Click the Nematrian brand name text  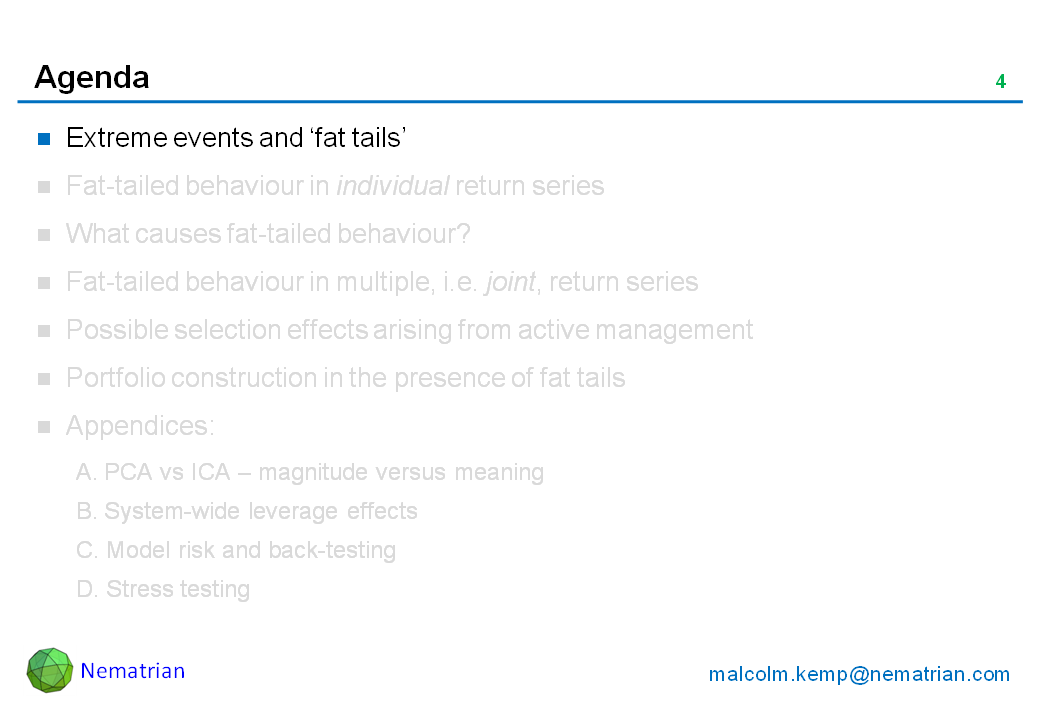pyautogui.click(x=133, y=671)
